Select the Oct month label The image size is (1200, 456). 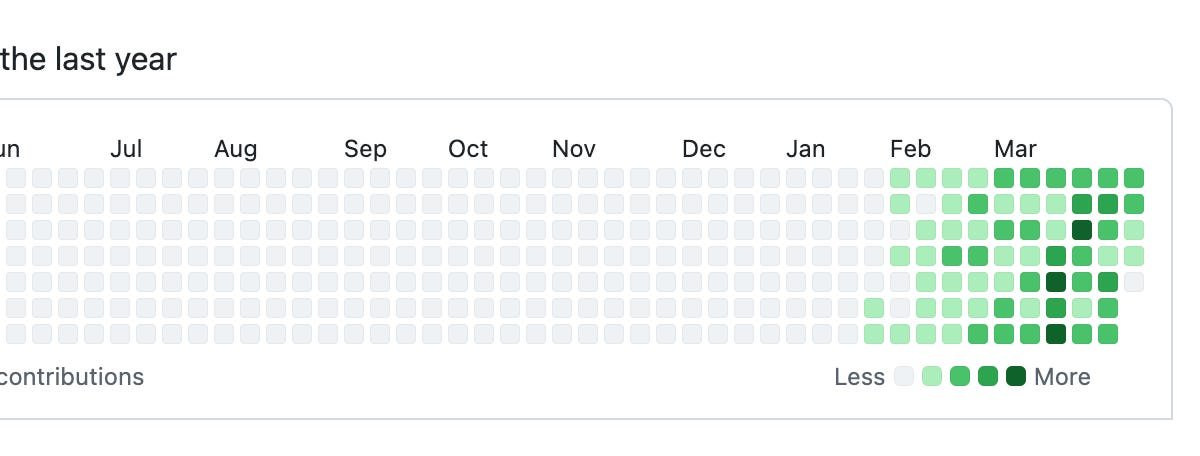(x=468, y=149)
